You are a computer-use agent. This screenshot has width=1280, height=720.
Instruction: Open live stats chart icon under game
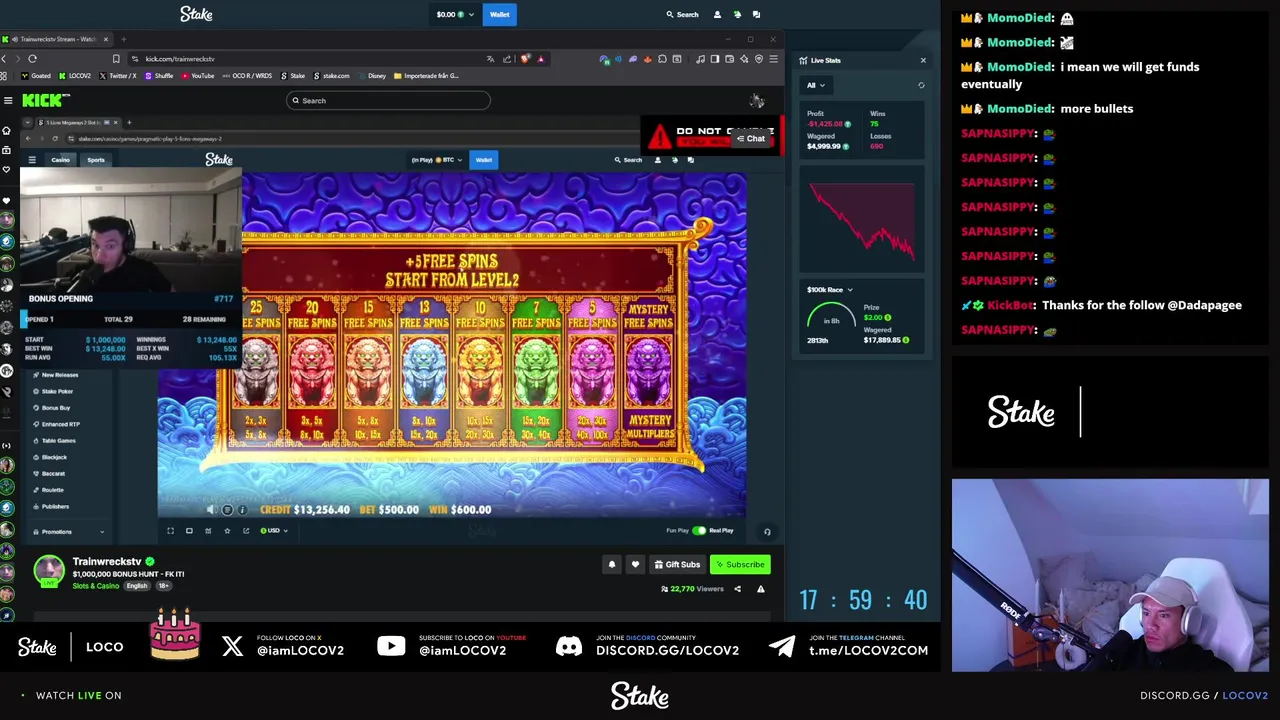click(x=208, y=531)
